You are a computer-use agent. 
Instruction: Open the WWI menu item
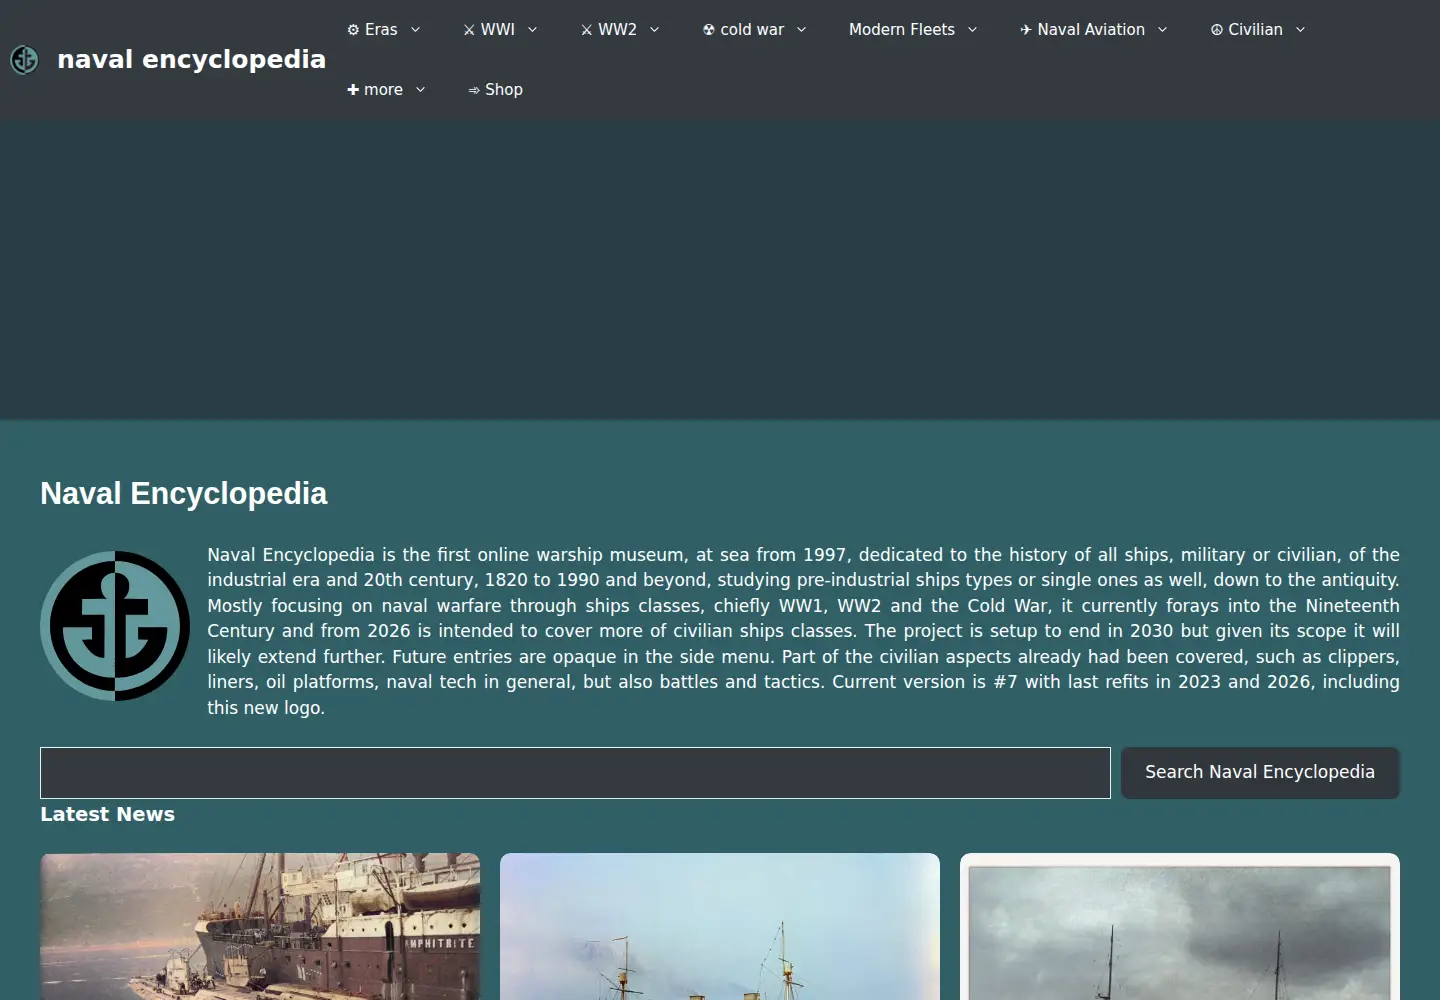[489, 30]
